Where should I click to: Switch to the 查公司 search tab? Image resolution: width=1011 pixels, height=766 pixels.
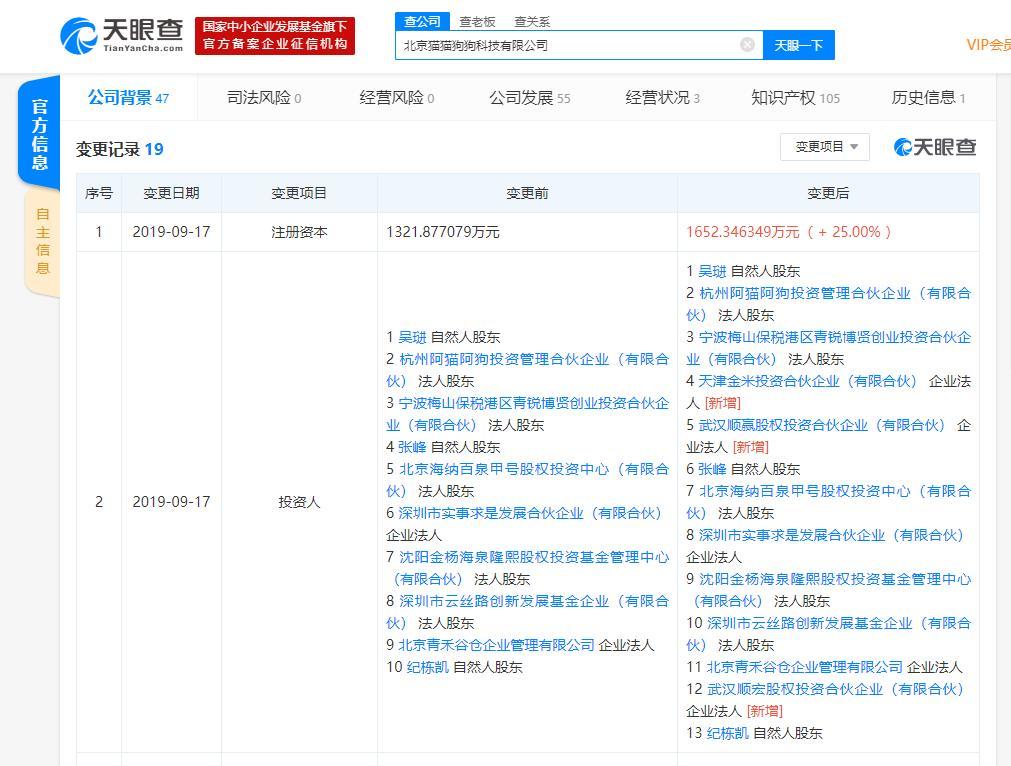click(422, 22)
